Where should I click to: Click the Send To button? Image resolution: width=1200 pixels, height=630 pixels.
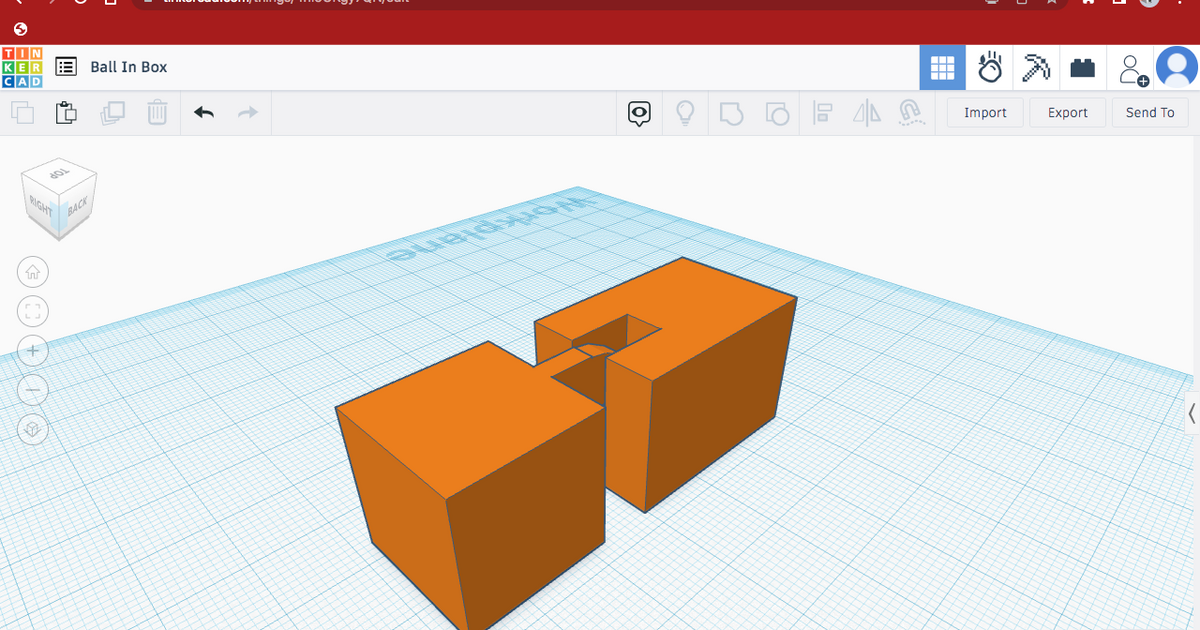[1150, 113]
